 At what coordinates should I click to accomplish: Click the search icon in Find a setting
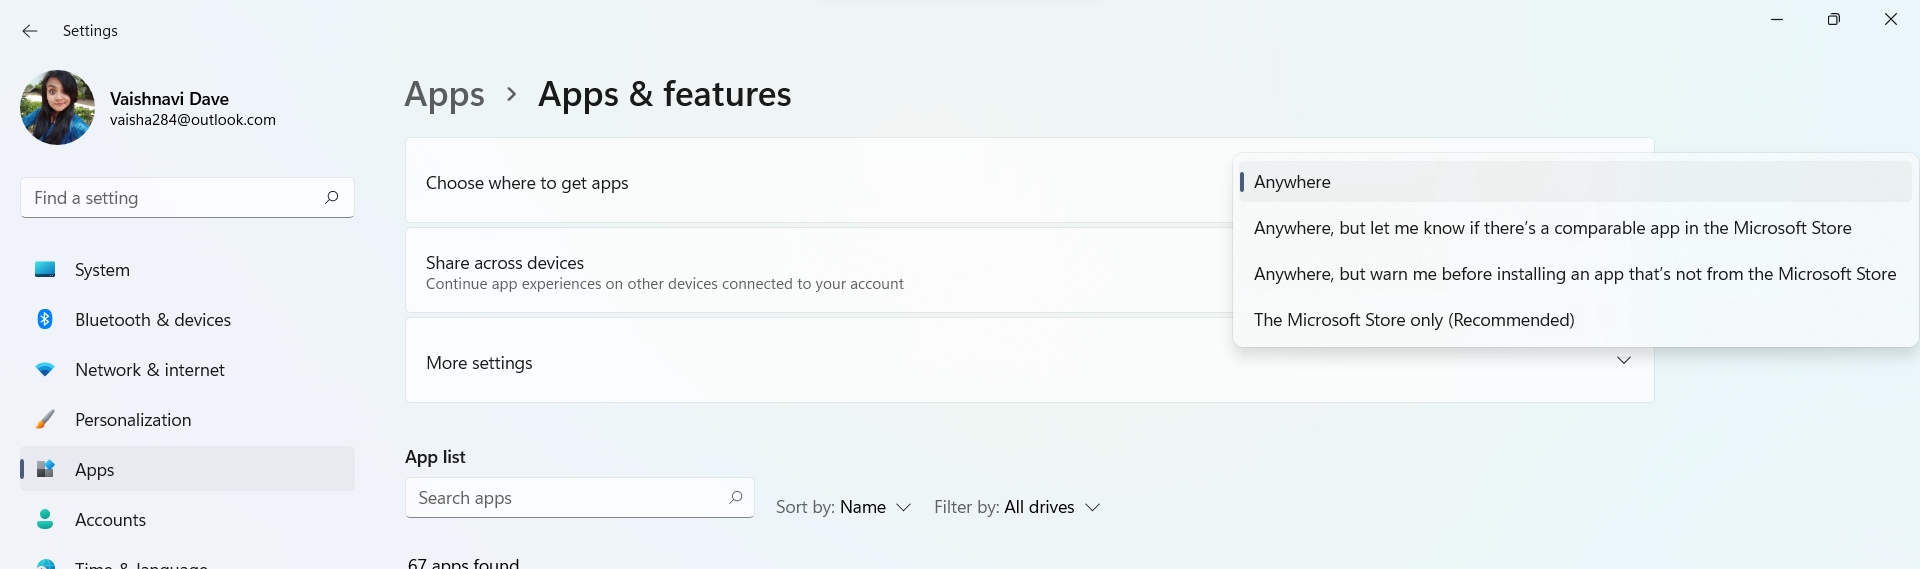[x=332, y=197]
